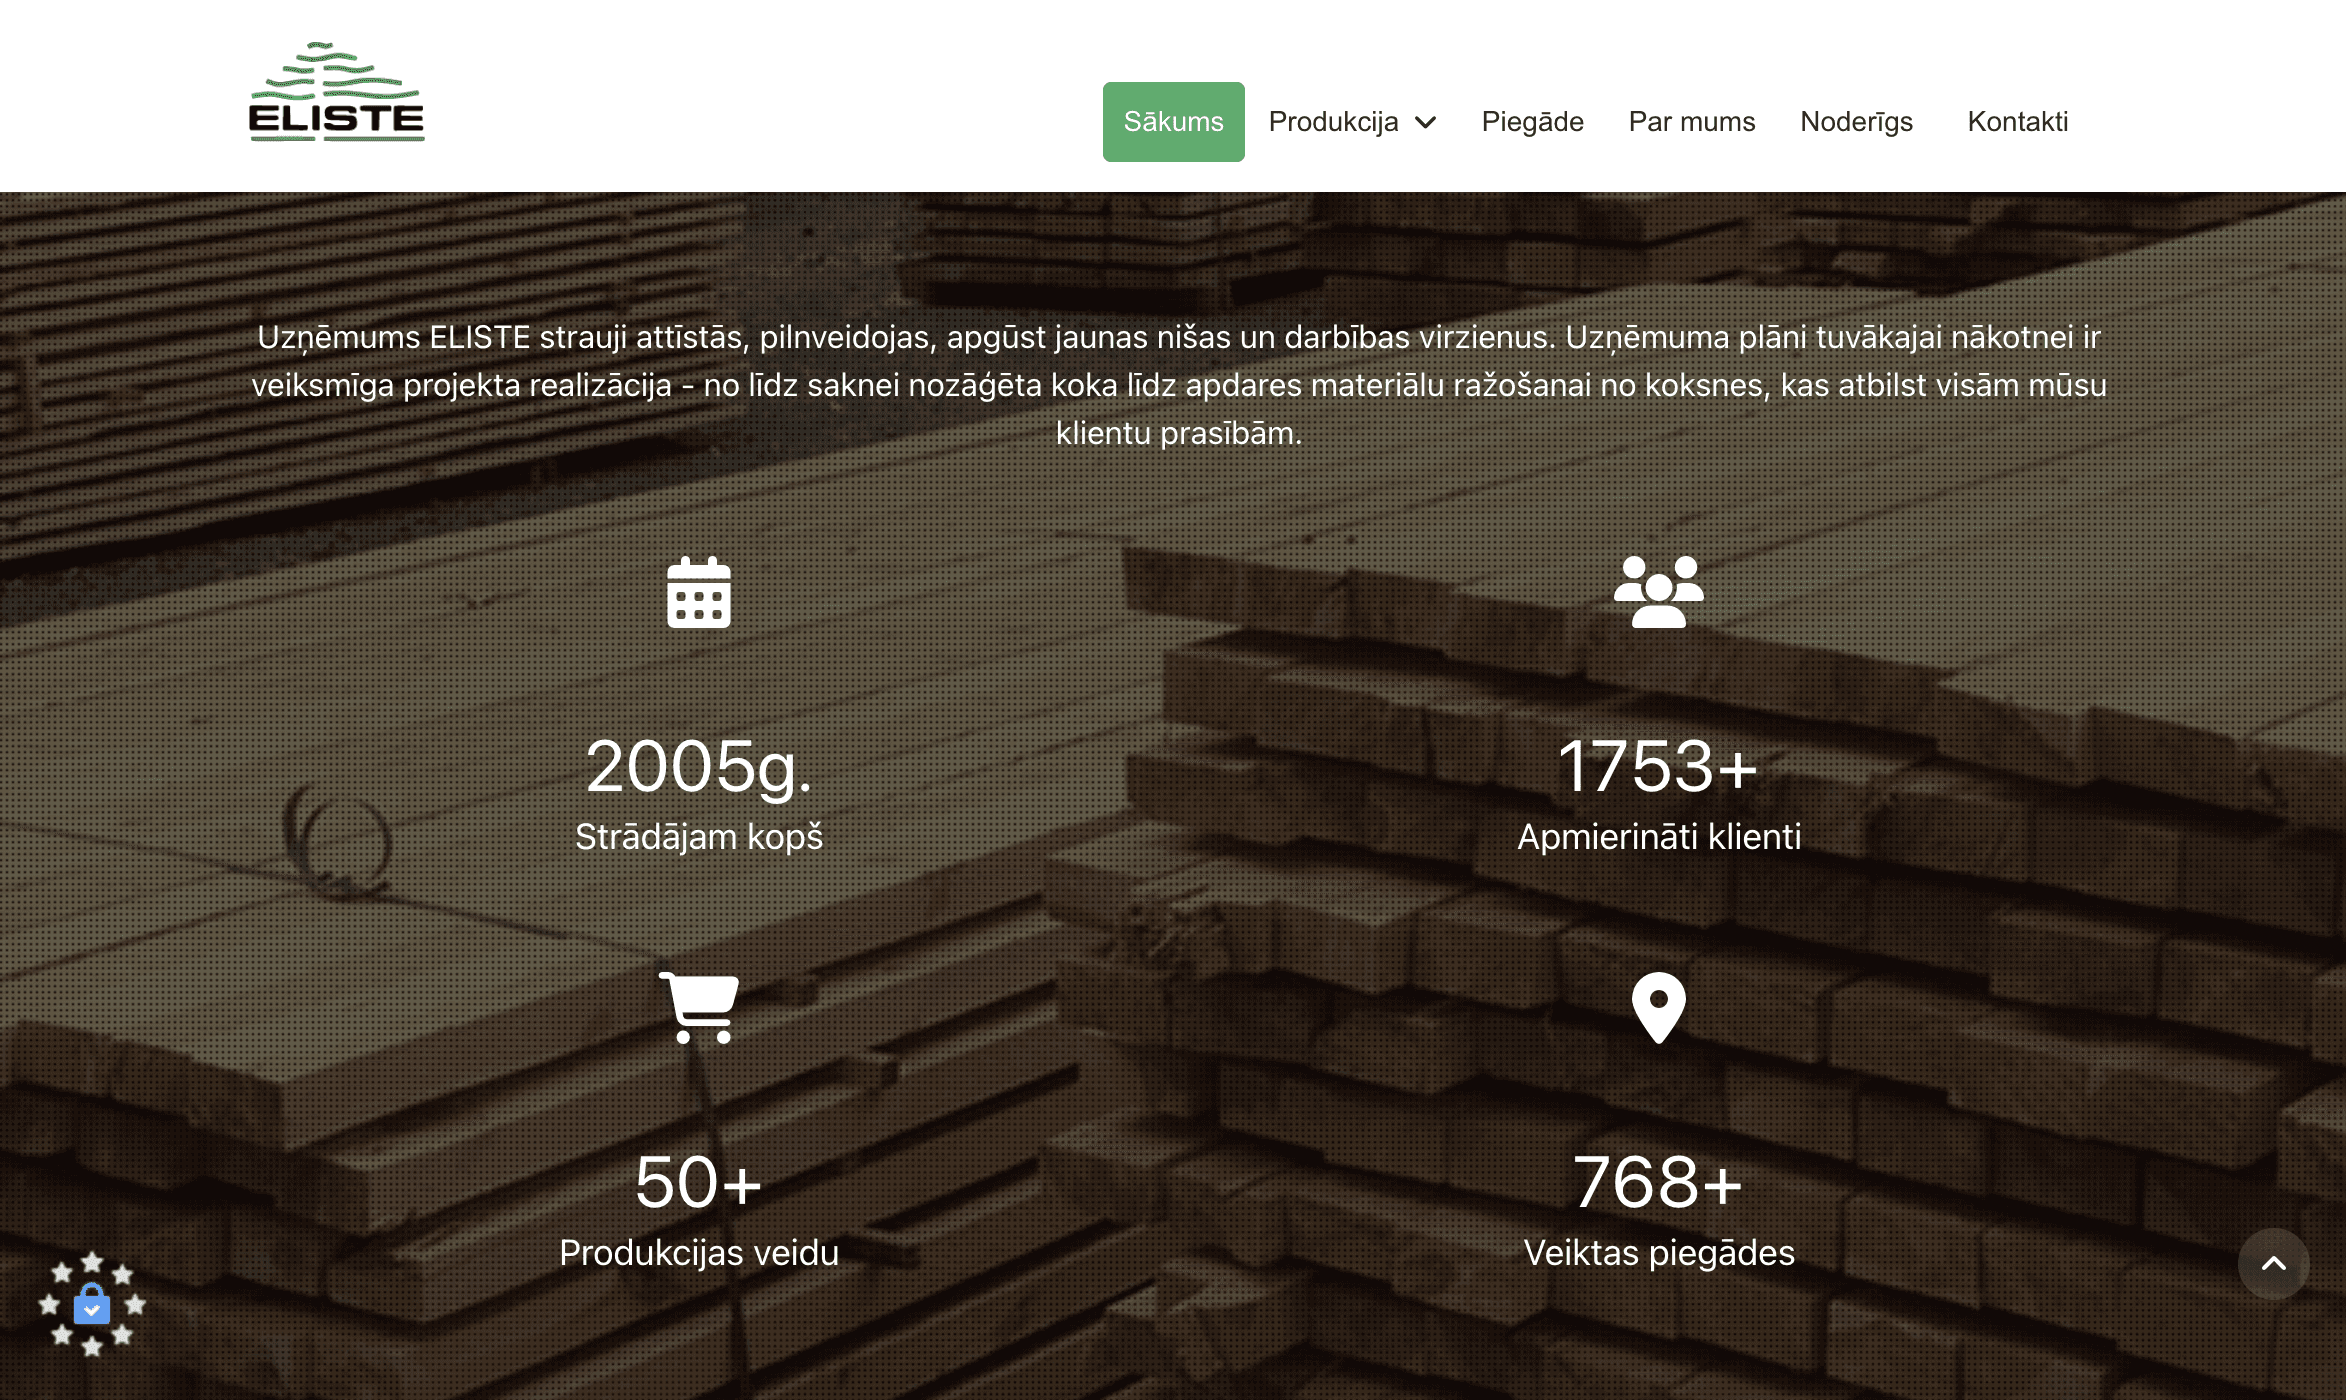Open the Produkcija menu

1333,122
